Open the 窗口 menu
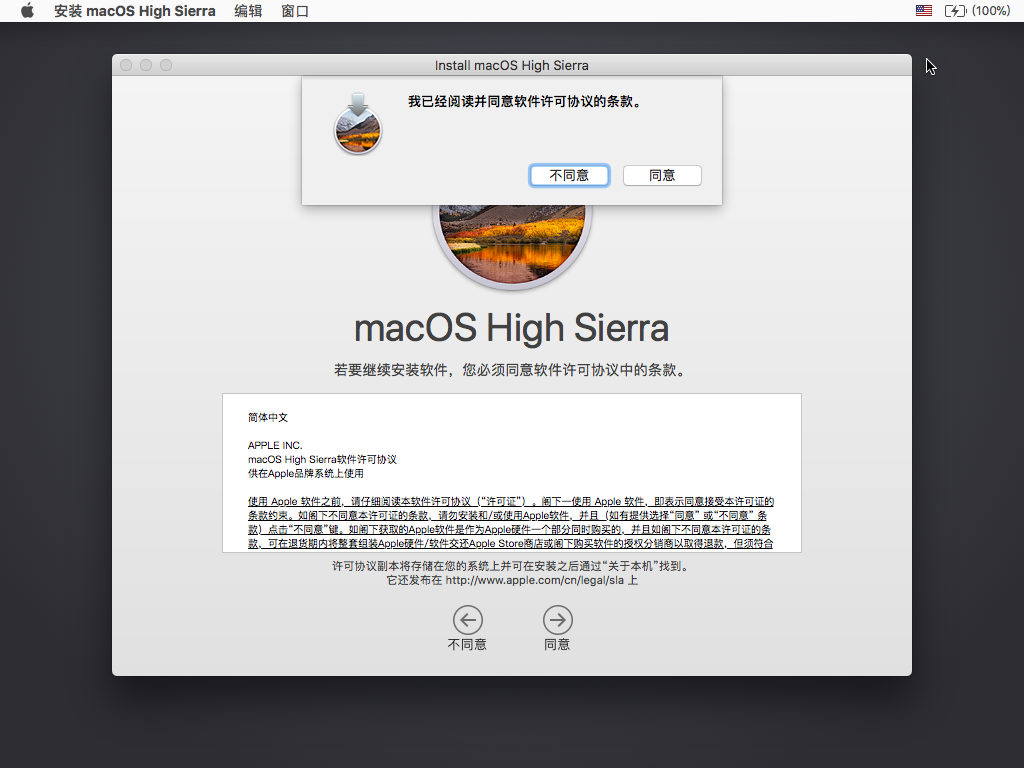Image resolution: width=1024 pixels, height=768 pixels. 295,11
